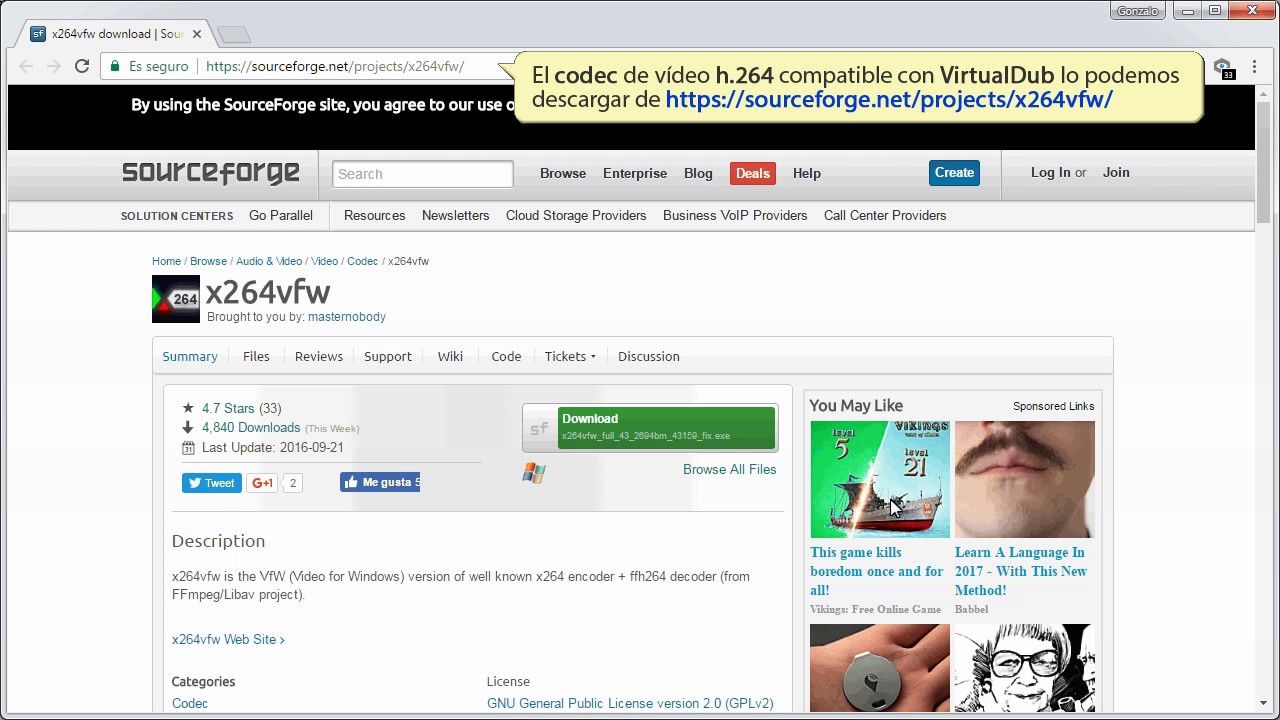Screen dimensions: 1280x720
Task: Click Vikings game ad thumbnail
Action: [x=880, y=479]
